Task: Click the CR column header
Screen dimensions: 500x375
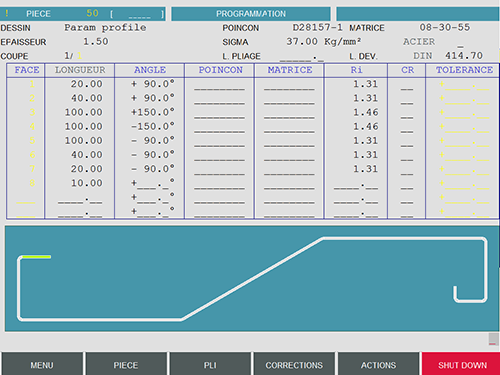Action: coord(407,70)
